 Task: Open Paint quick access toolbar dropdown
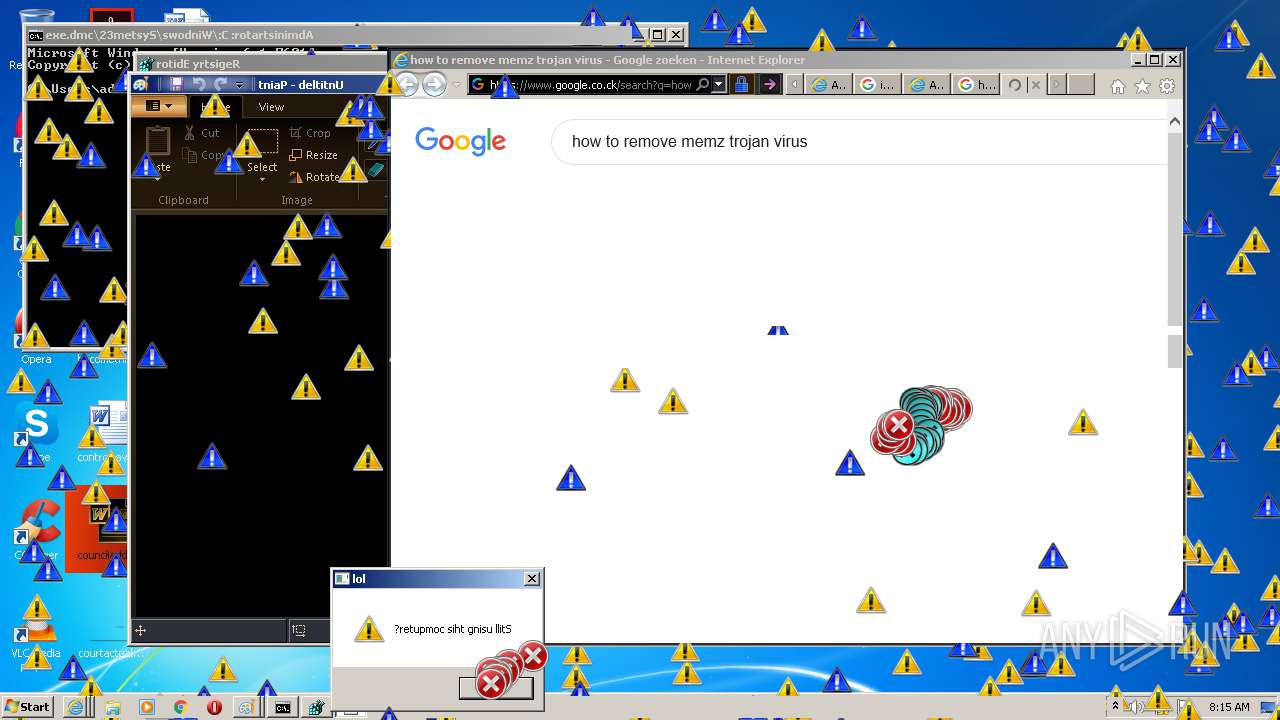(239, 85)
